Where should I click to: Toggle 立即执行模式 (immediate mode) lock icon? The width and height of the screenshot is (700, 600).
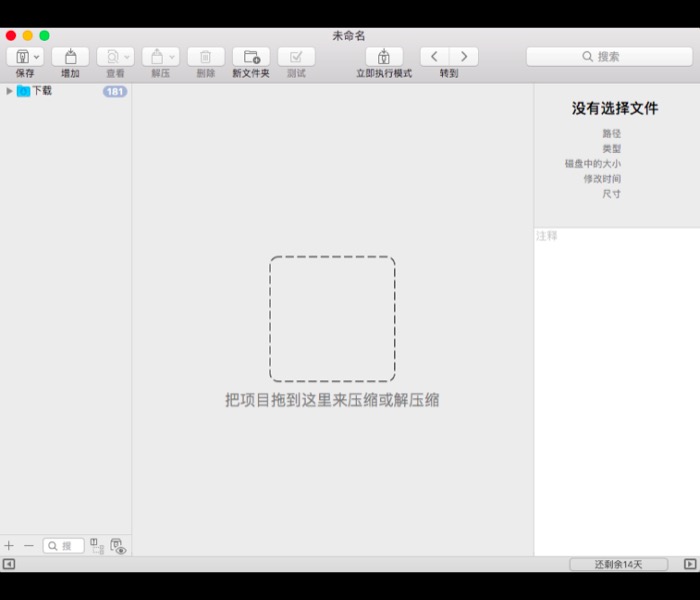384,57
